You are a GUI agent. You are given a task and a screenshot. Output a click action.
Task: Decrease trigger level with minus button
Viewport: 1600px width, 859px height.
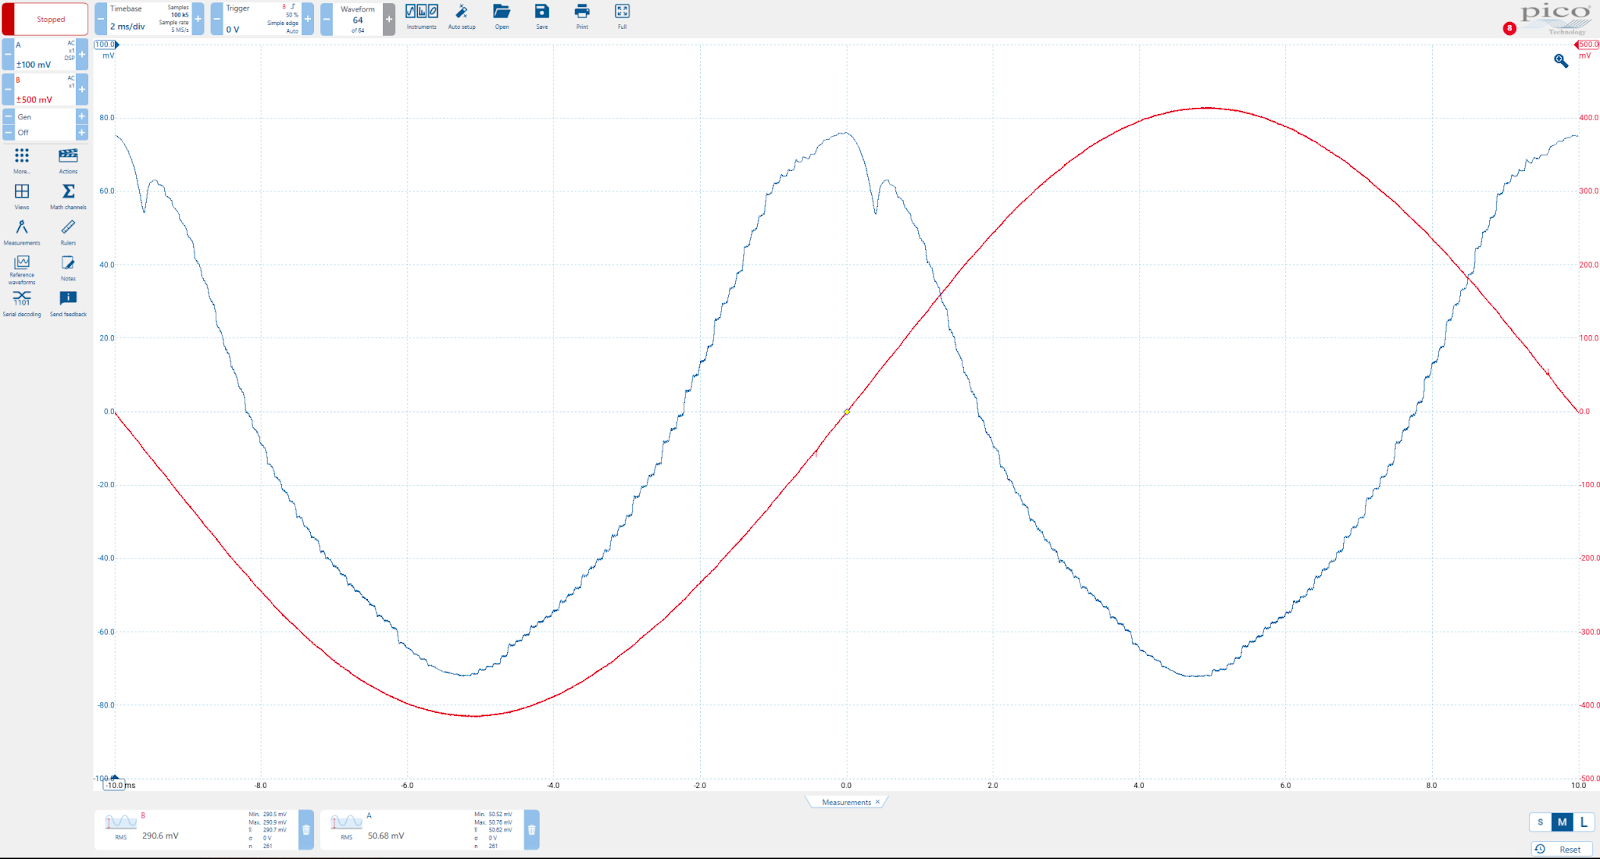coord(217,19)
